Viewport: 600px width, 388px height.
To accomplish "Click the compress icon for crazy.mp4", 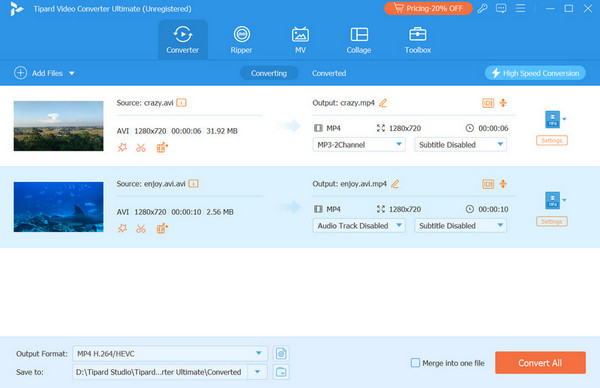I will (x=503, y=103).
